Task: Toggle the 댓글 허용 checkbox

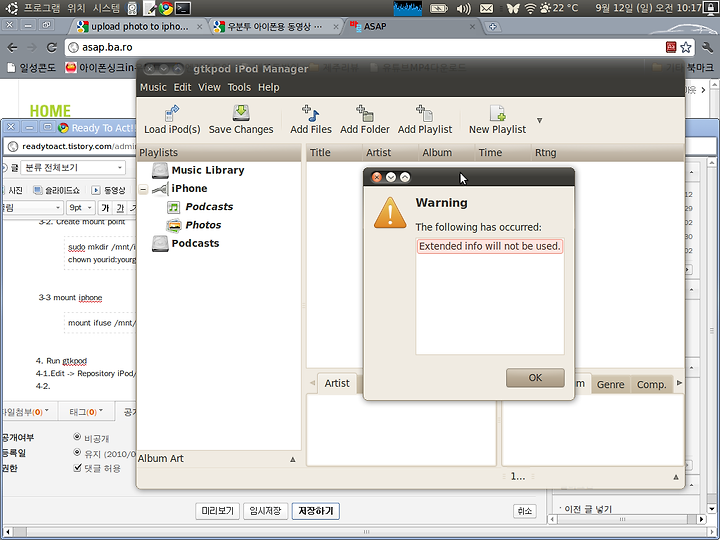Action: pyautogui.click(x=77, y=467)
